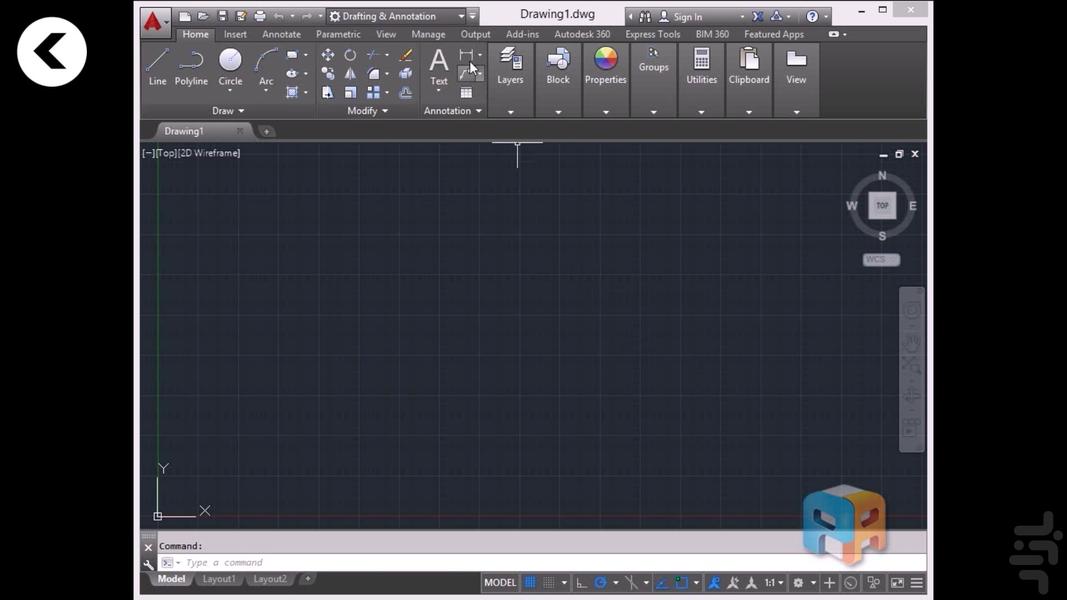Choose the Arc tool
1067x600 pixels.
[266, 66]
